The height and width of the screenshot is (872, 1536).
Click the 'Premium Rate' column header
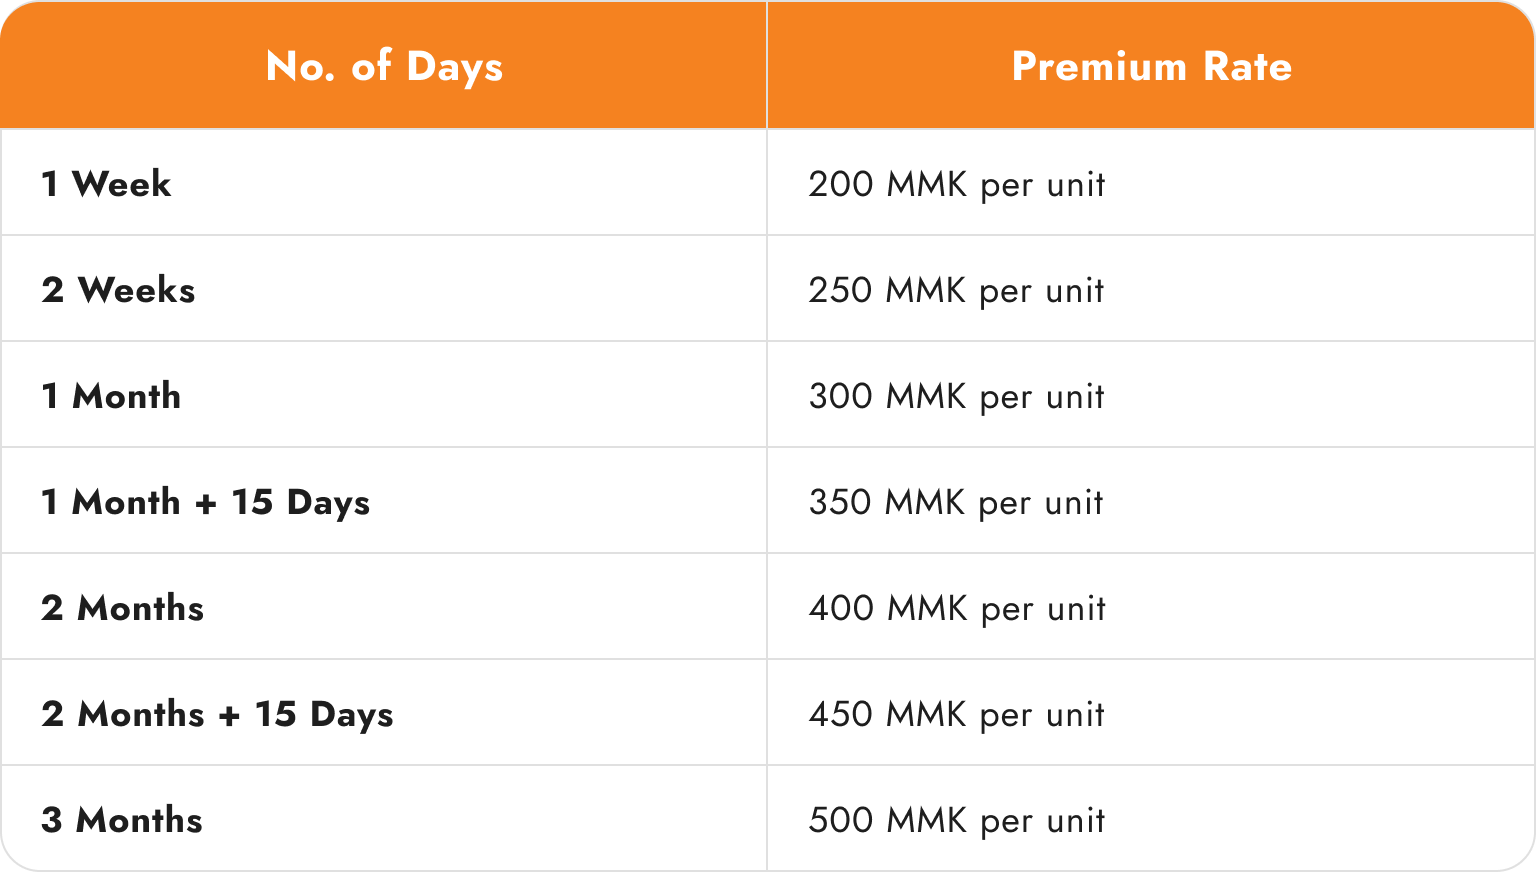[x=1152, y=66]
